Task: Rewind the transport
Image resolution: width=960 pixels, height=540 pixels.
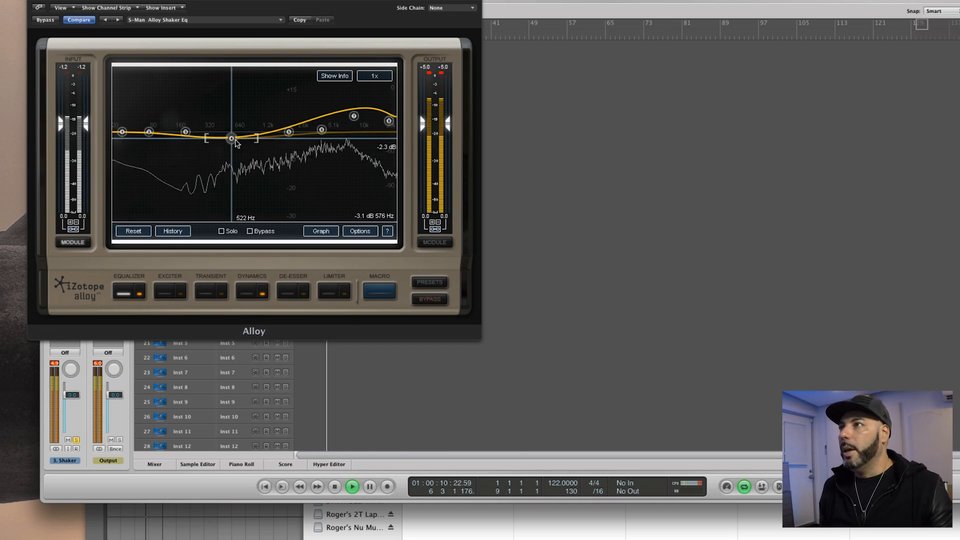Action: coord(299,486)
